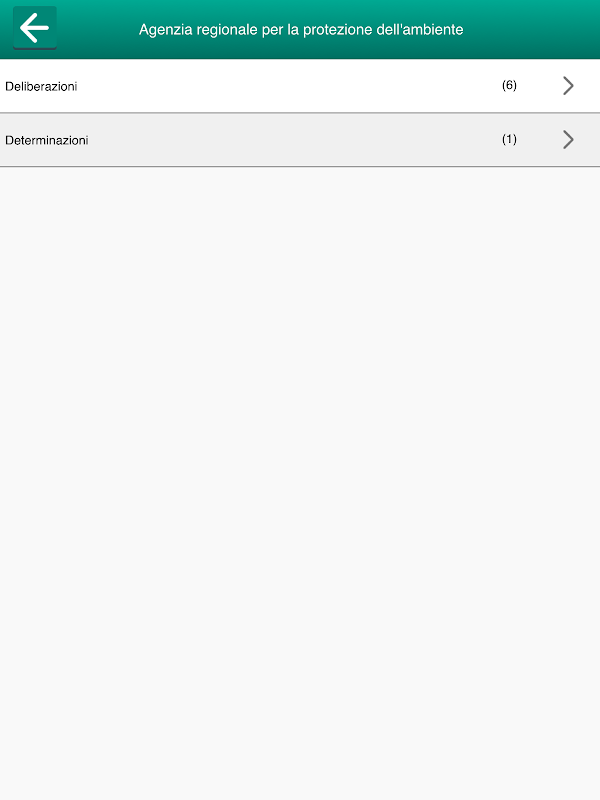Expand Determinazioni with its right chevron
The height and width of the screenshot is (800, 600).
pos(568,139)
